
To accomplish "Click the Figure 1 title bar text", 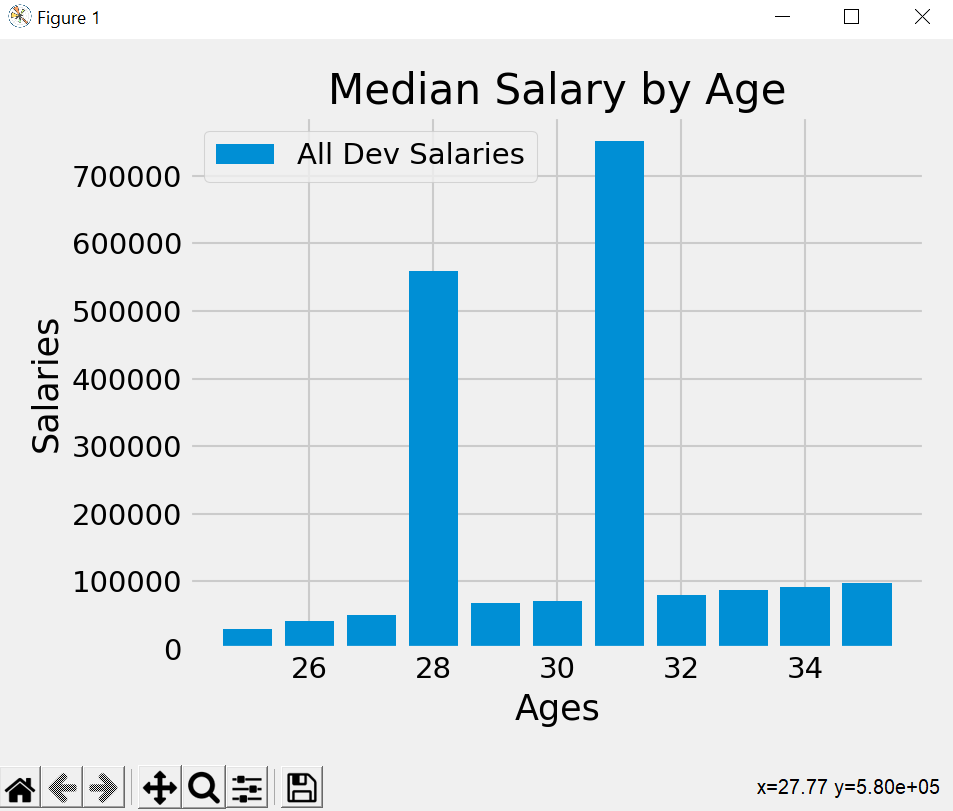I will 68,17.
